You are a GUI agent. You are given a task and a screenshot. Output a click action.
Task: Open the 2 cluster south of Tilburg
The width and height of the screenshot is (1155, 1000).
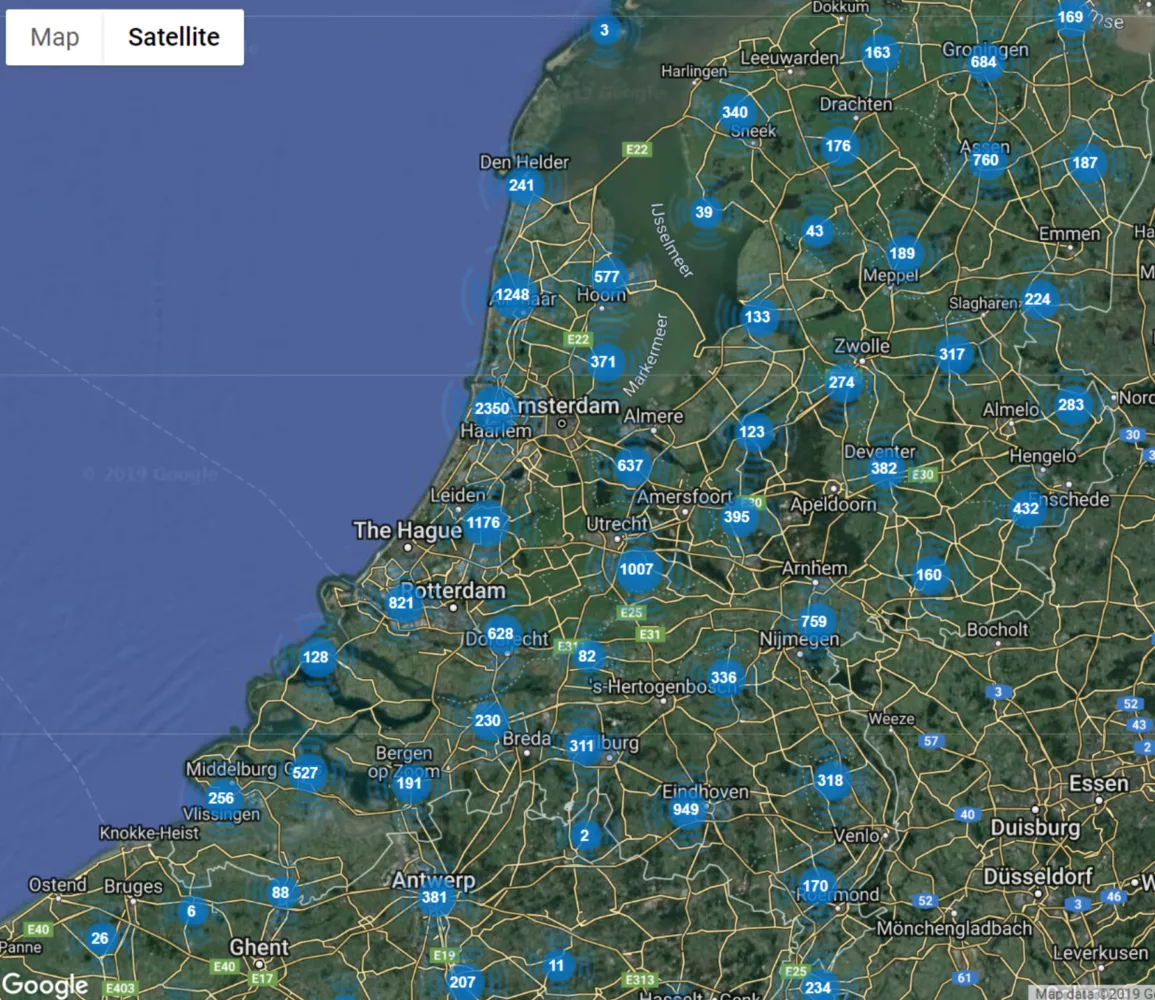[585, 836]
